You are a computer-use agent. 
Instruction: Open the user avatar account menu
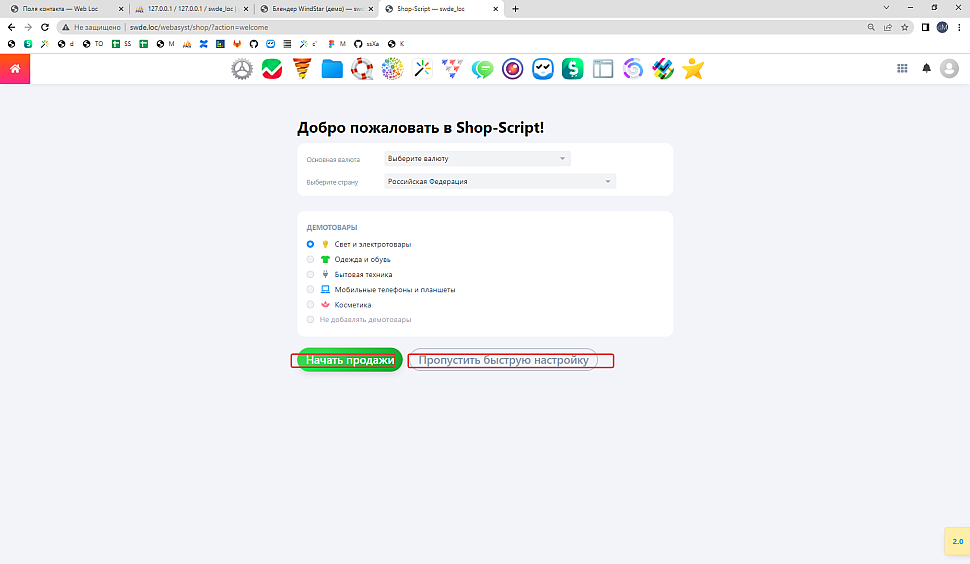point(949,69)
